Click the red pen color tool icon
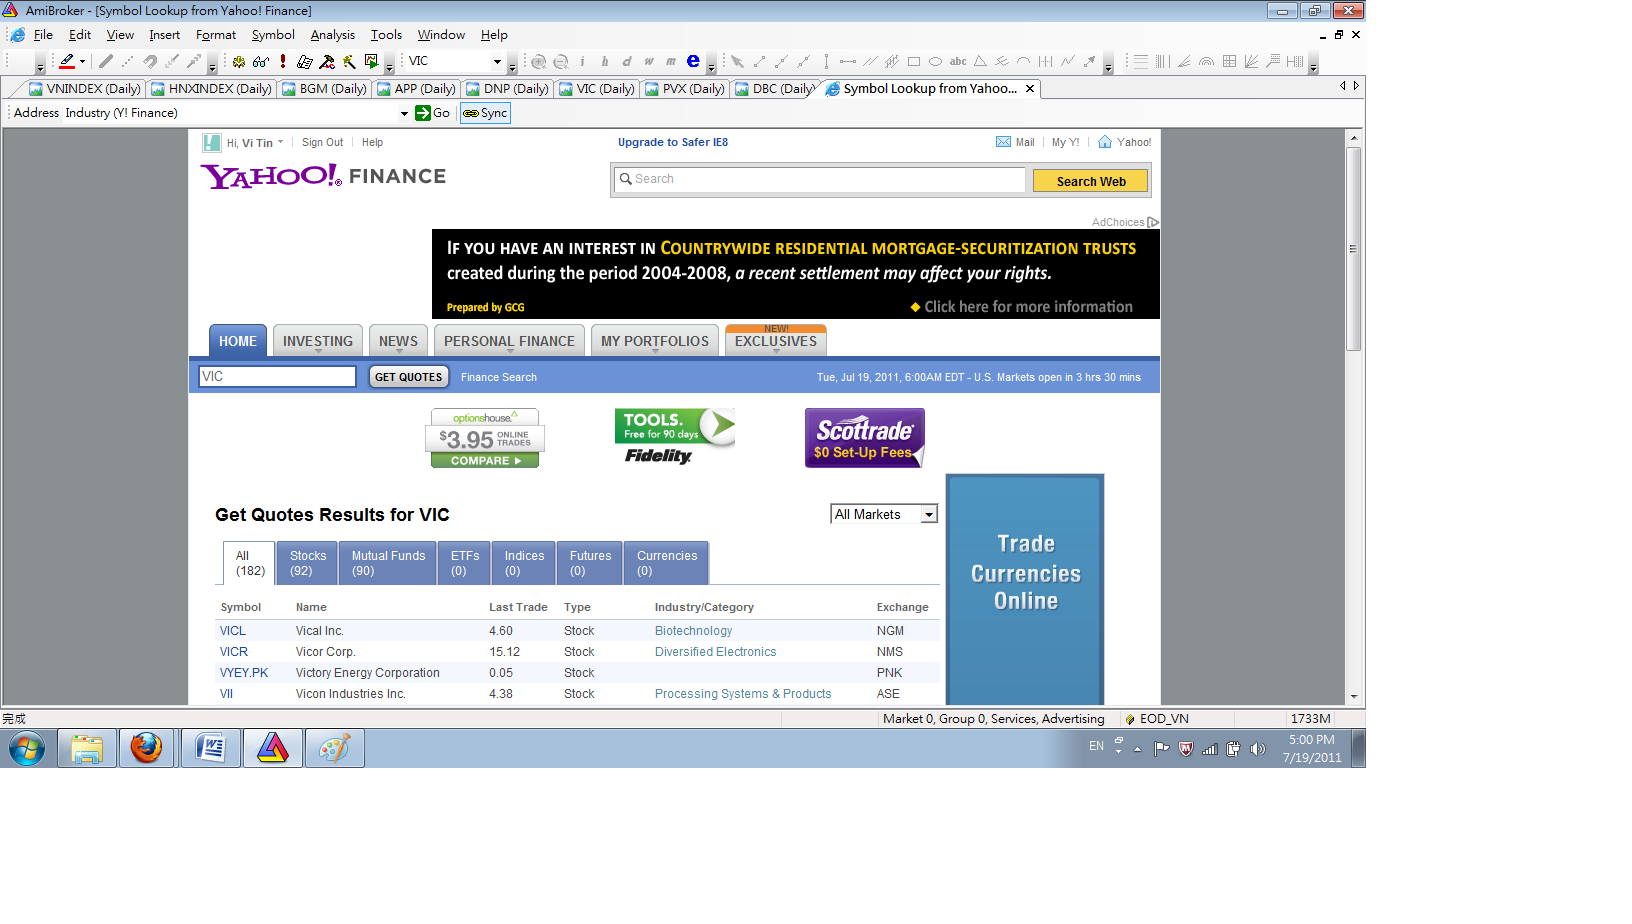Viewport: 1632px width, 924px height. point(67,61)
